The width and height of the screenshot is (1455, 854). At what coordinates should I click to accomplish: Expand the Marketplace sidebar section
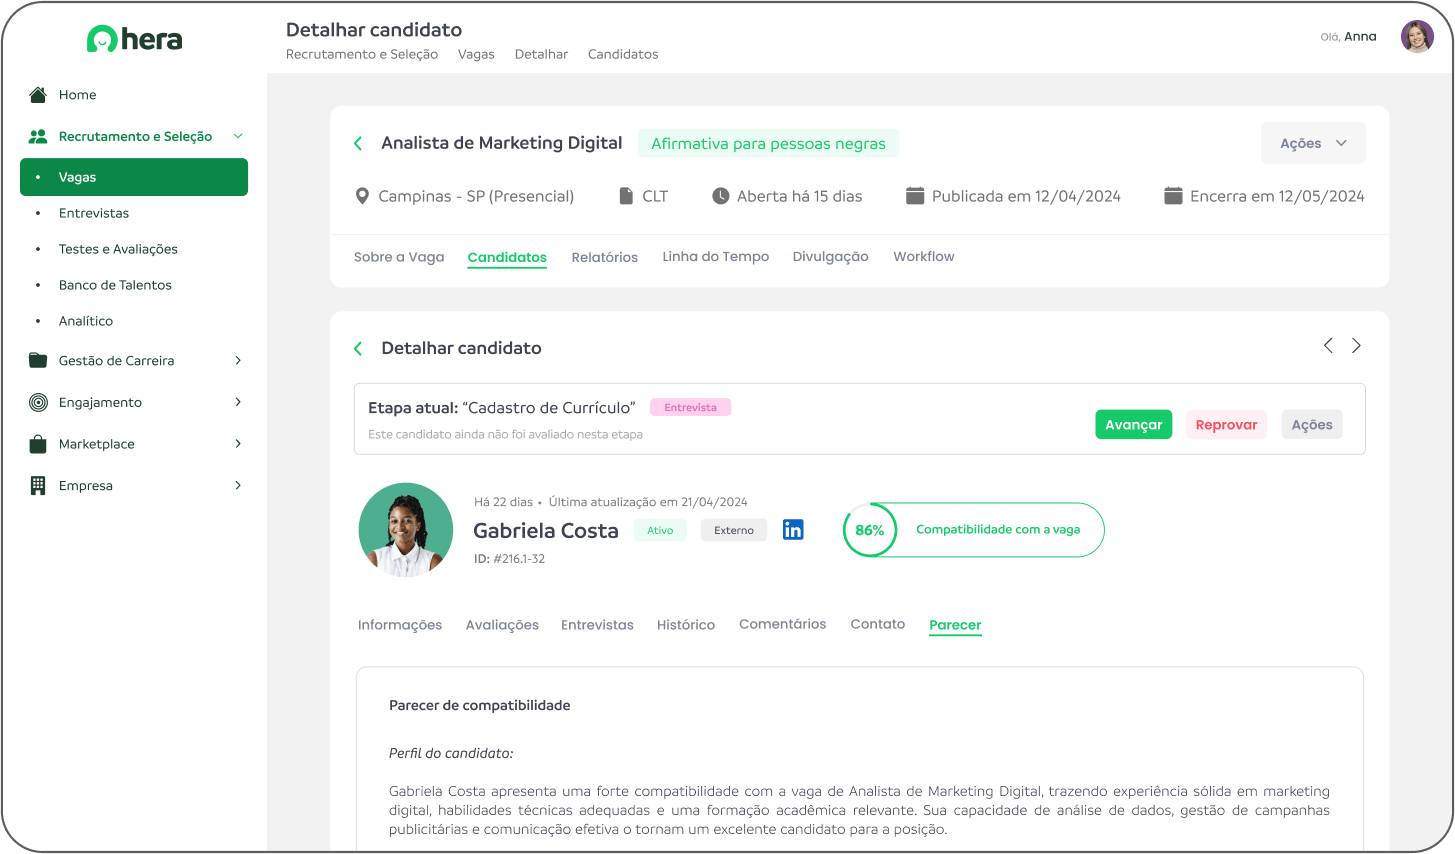pyautogui.click(x=238, y=444)
